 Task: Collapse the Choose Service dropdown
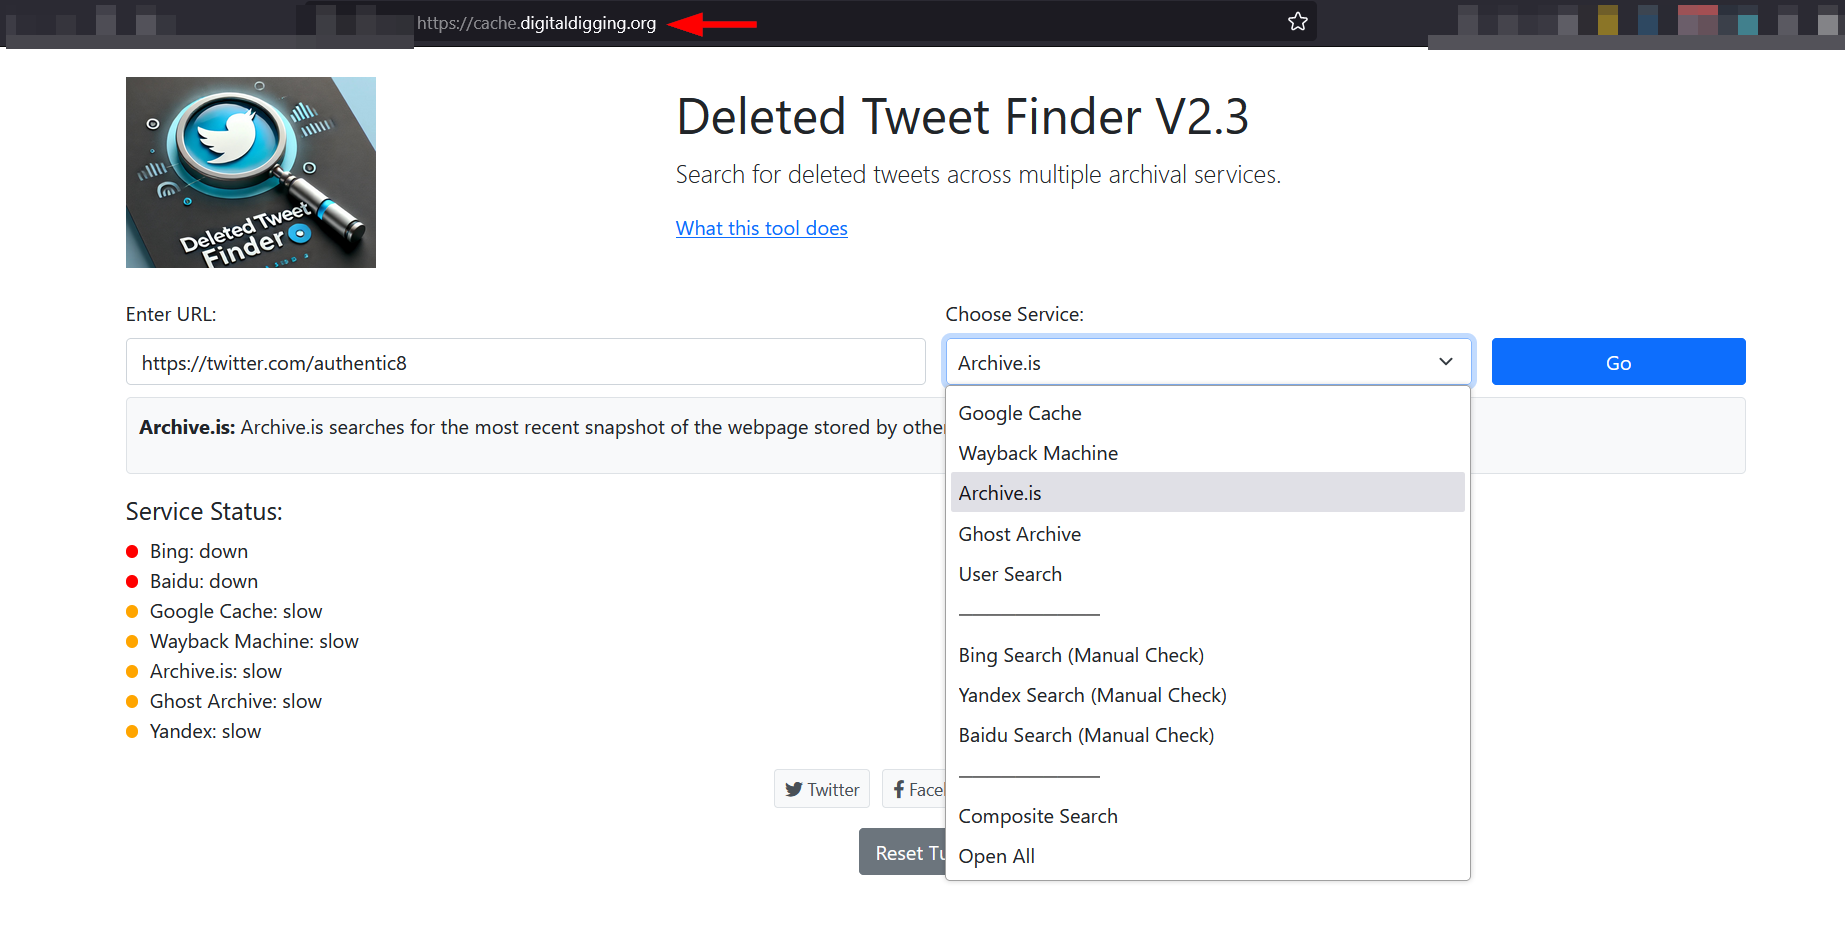point(1208,362)
